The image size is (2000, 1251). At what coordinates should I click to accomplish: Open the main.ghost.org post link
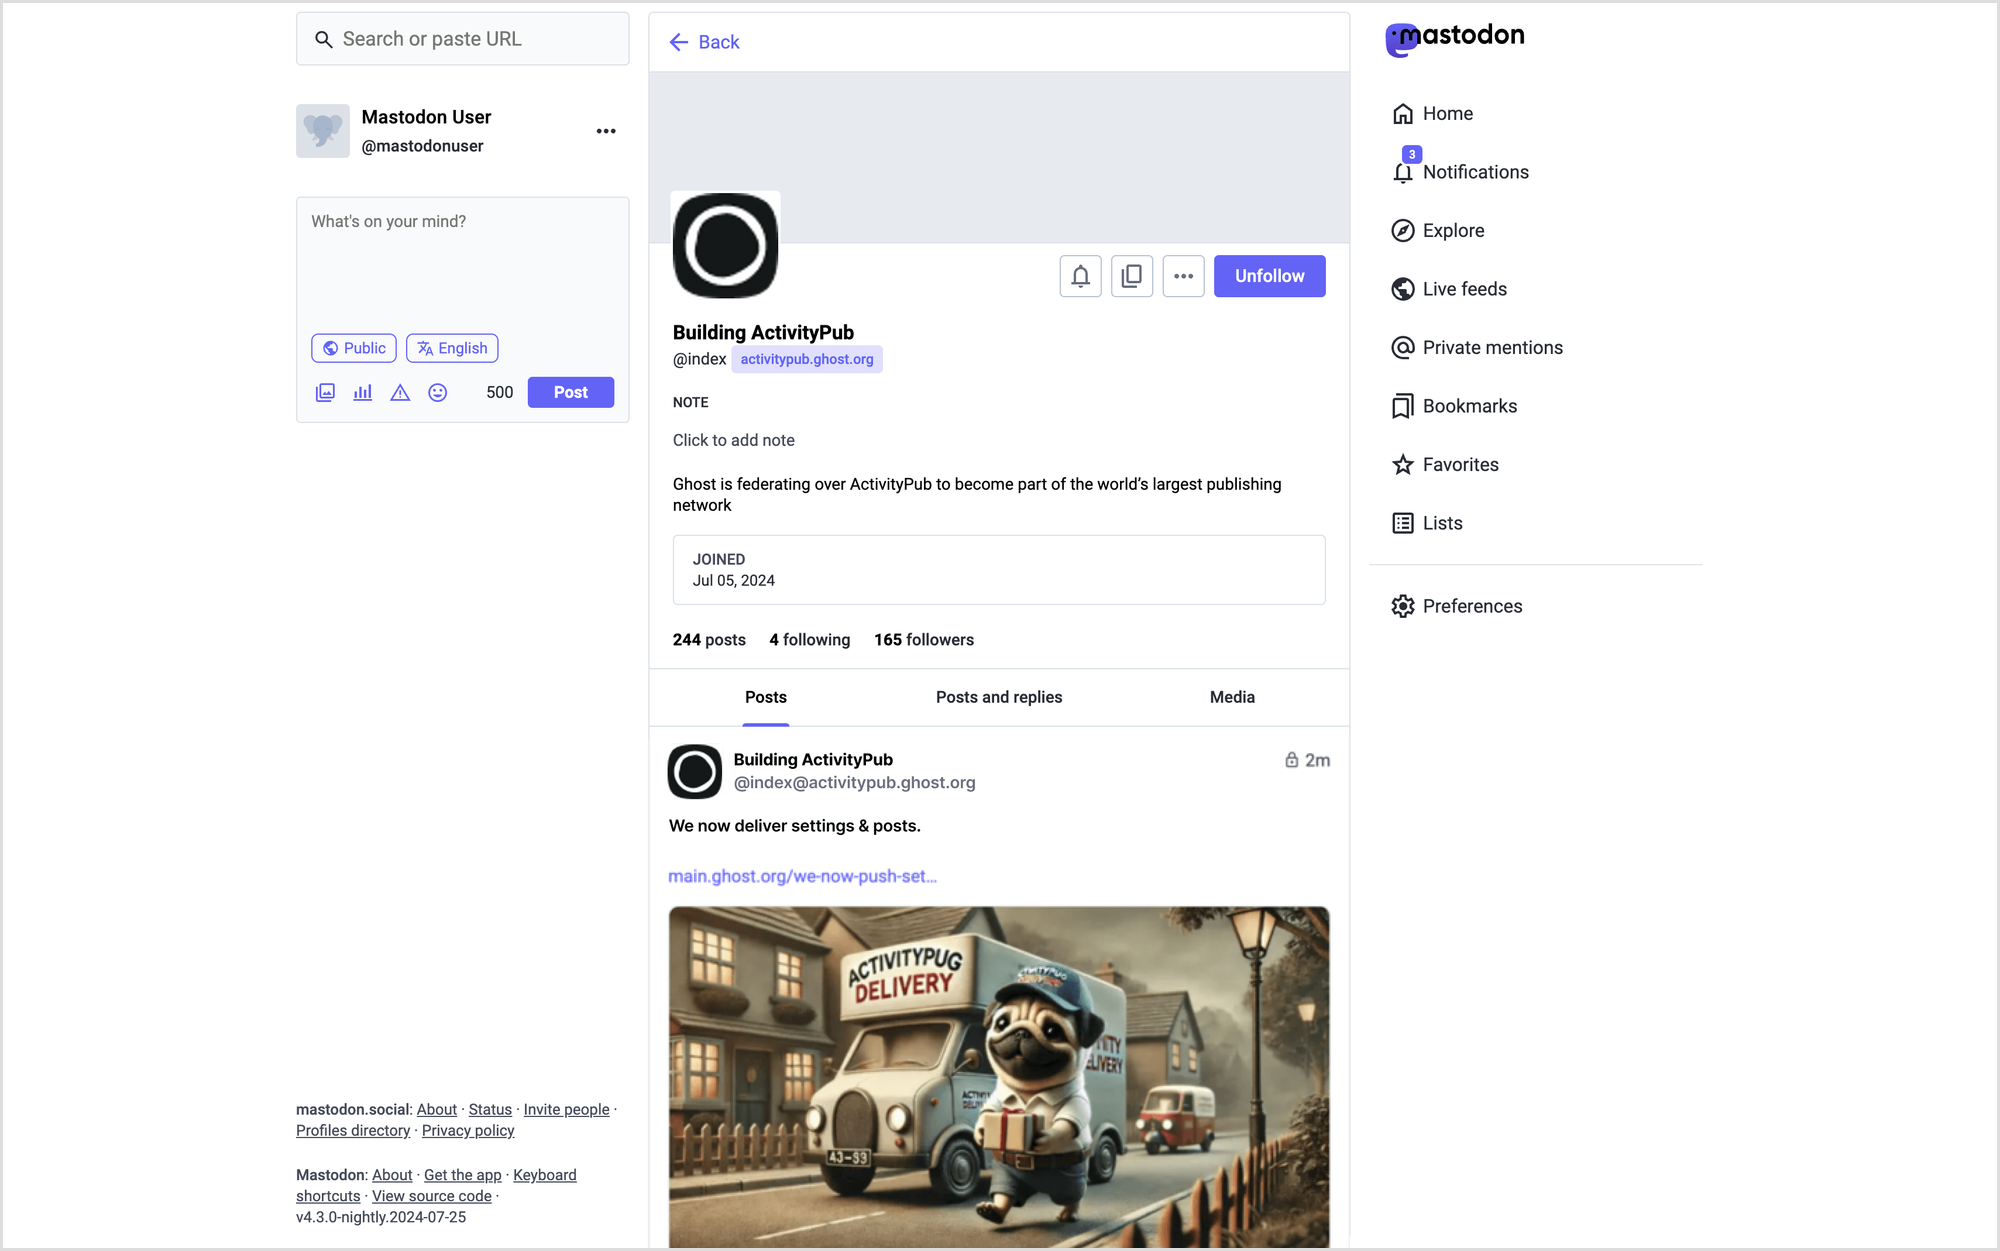click(x=802, y=876)
